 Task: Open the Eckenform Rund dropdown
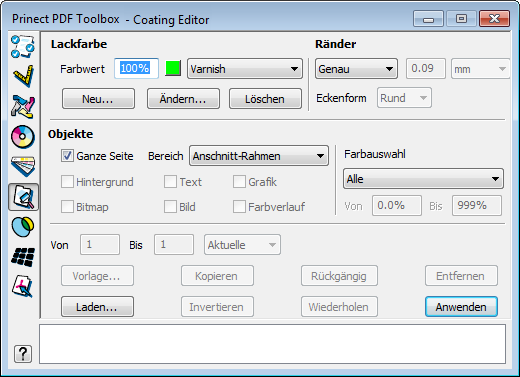[404, 98]
